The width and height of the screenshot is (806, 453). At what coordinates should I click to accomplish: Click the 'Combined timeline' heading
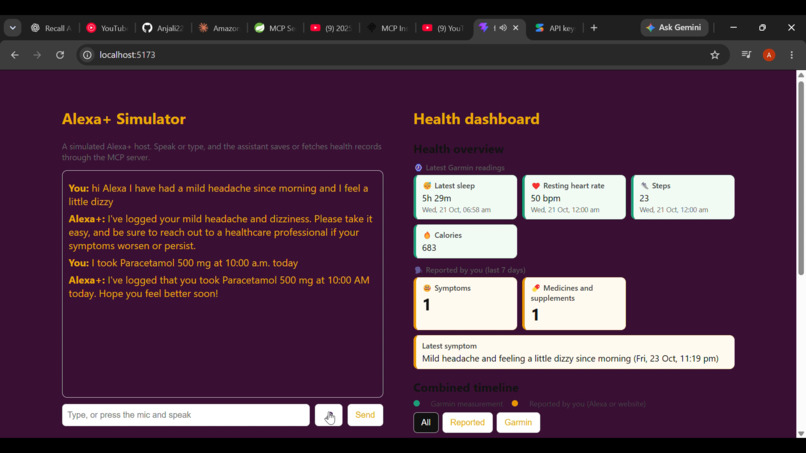(x=466, y=388)
